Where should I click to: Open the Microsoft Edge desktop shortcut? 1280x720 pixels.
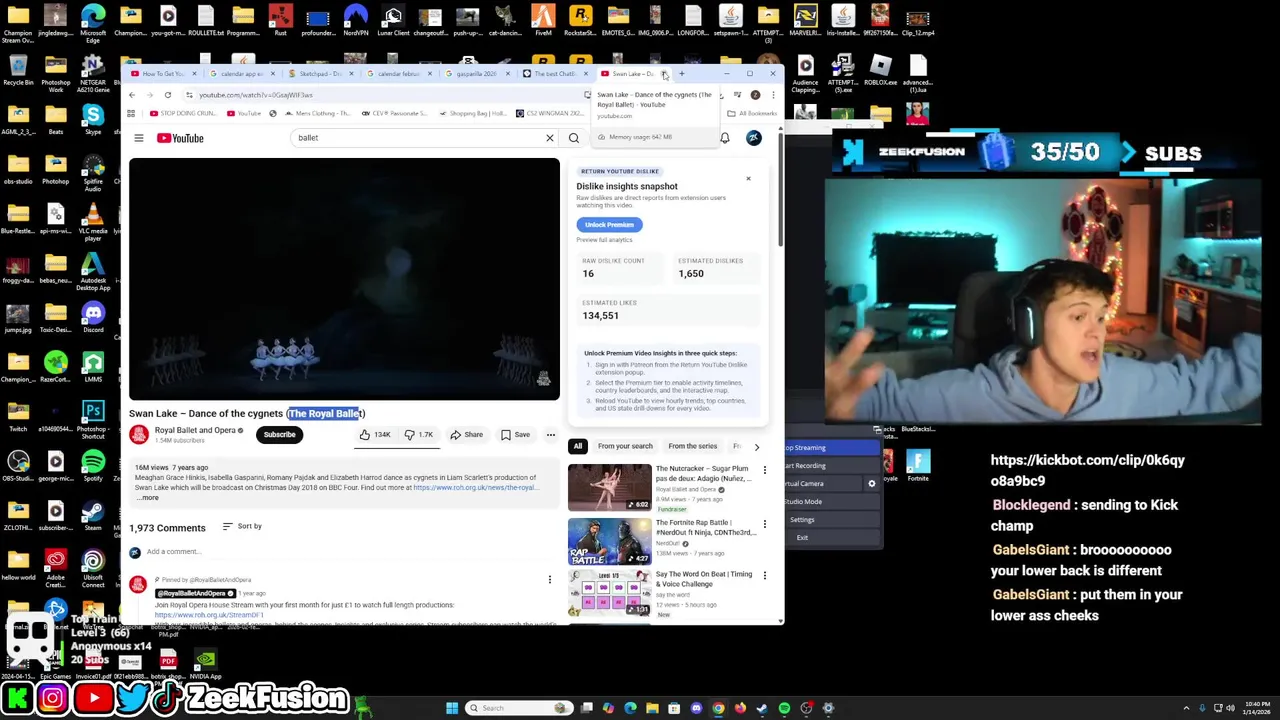pyautogui.click(x=93, y=22)
